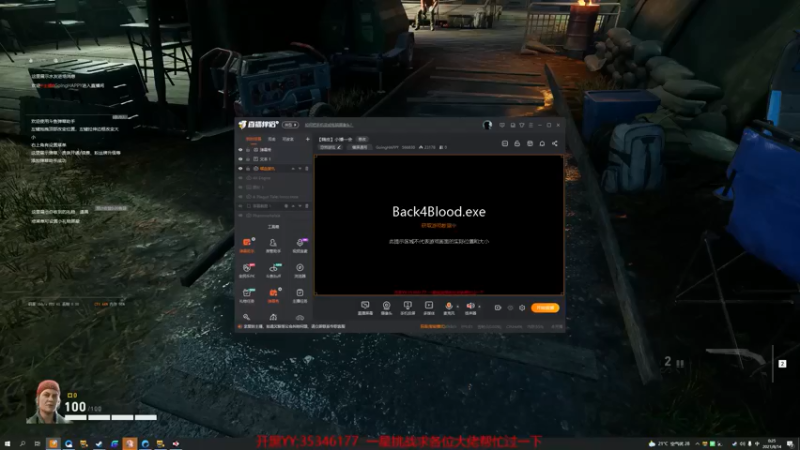Select the second tab in the scene panel
The height and width of the screenshot is (450, 800).
pyautogui.click(x=272, y=139)
